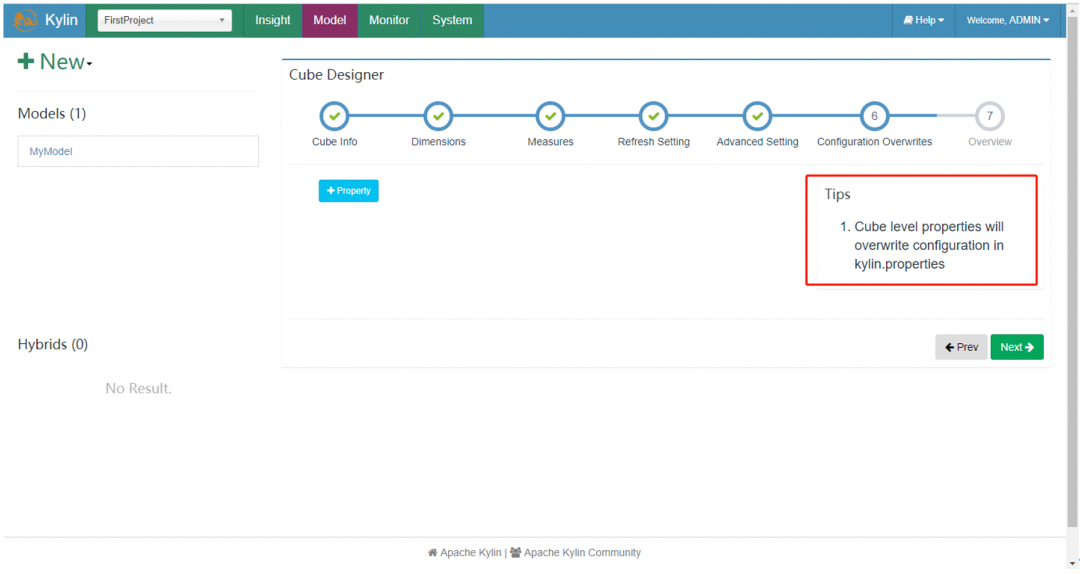1080x574 pixels.
Task: Go to the Cube Info step circle
Action: click(x=335, y=116)
